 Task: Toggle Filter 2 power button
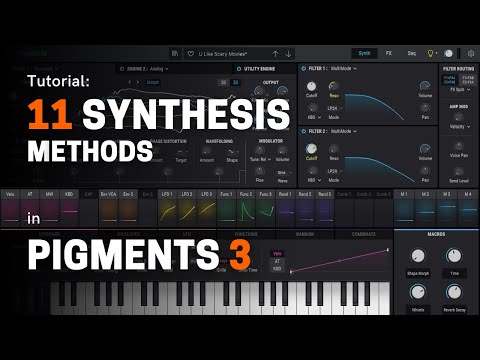pos(304,131)
